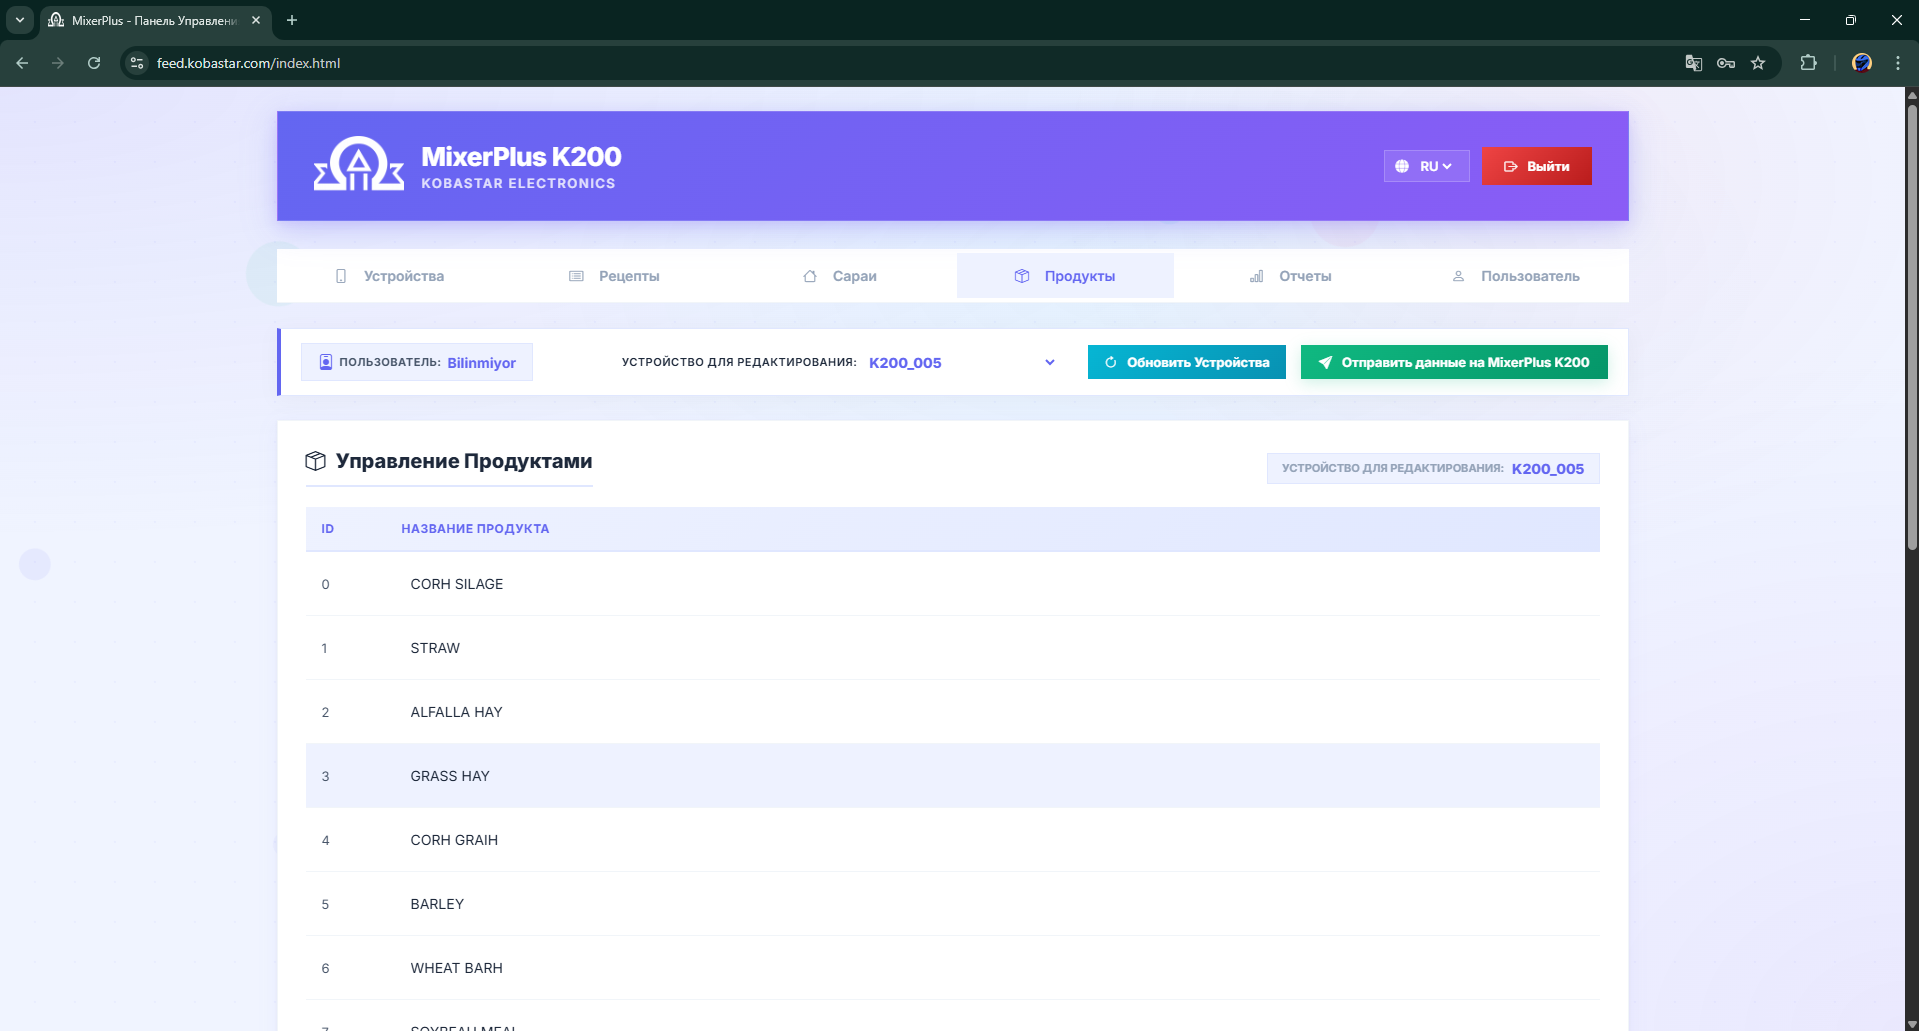Click the MixerPlus K200 logo icon
Viewport: 1919px width, 1031px height.
pyautogui.click(x=358, y=165)
